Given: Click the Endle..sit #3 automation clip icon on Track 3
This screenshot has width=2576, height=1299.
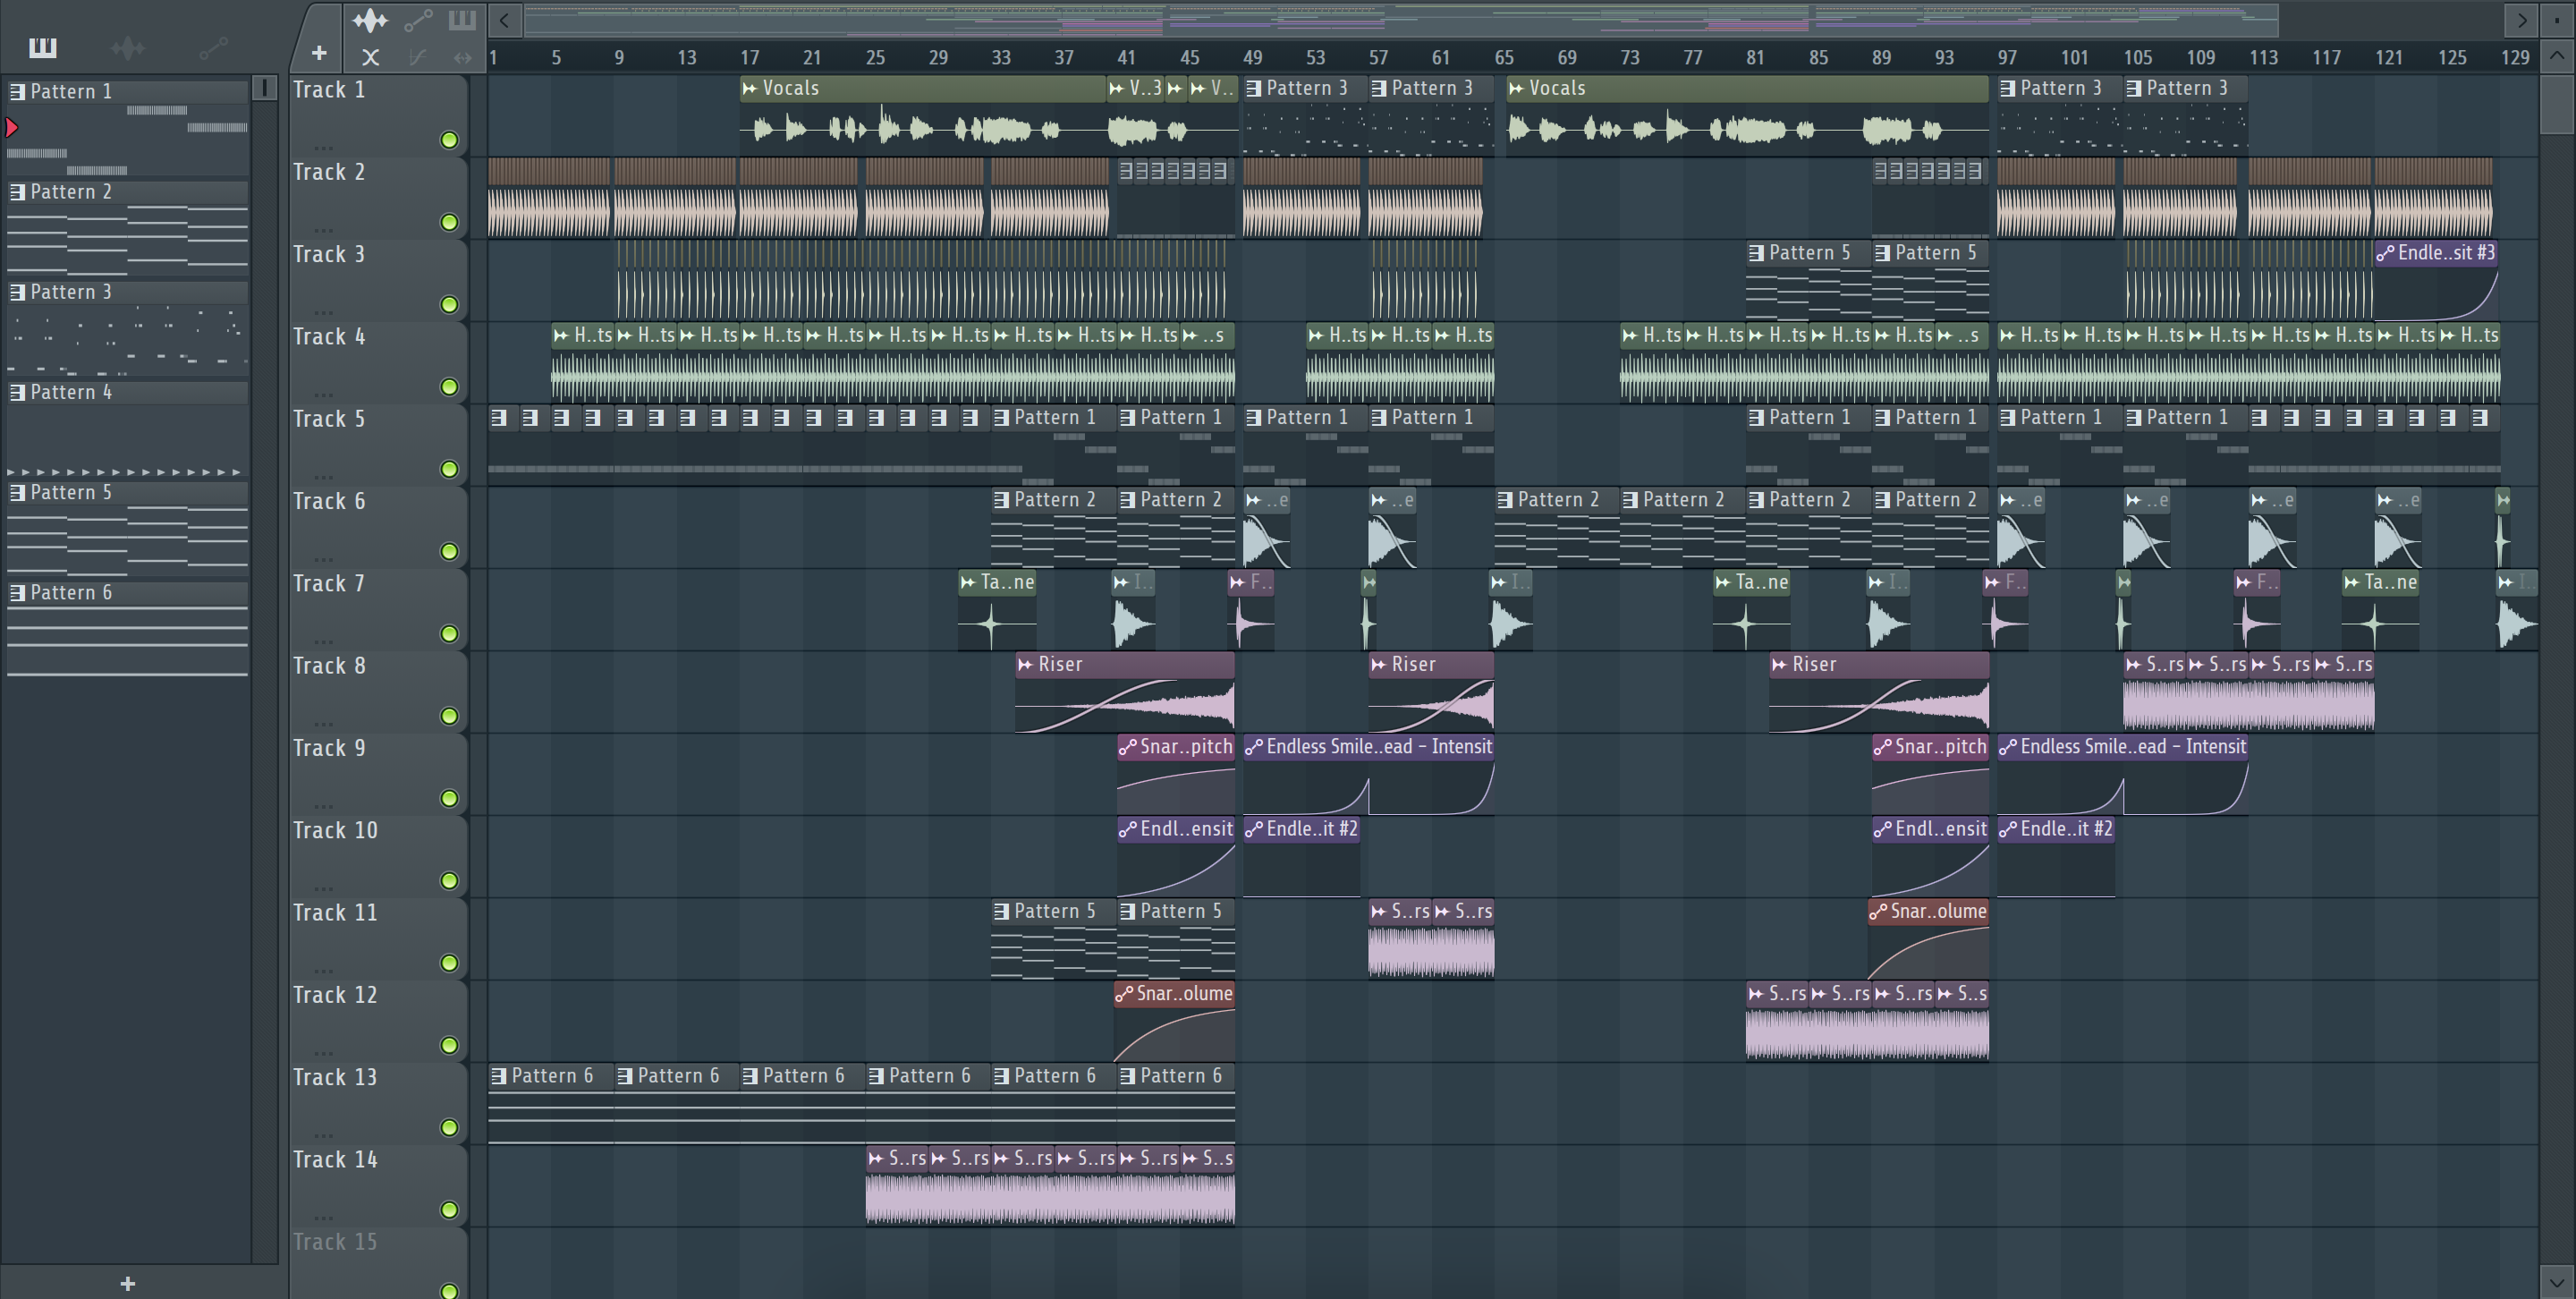Looking at the screenshot, I should 2385,253.
